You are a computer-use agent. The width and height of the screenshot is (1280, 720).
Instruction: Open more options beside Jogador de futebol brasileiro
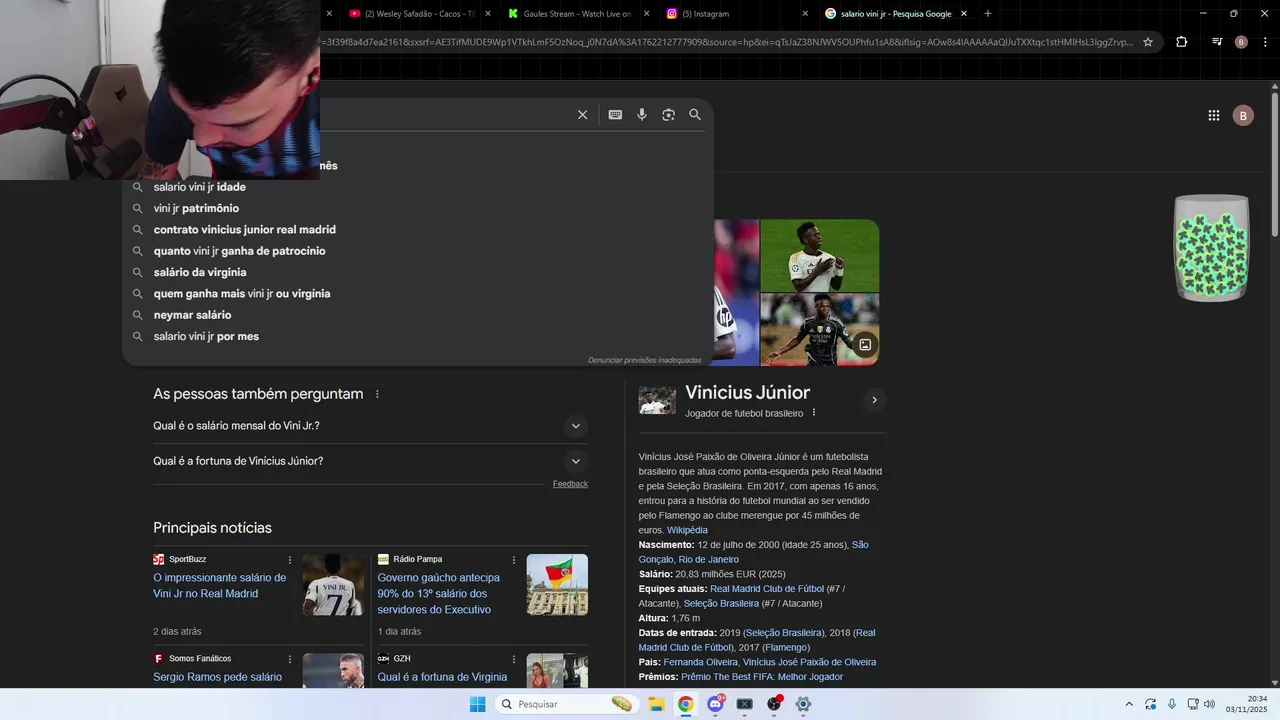(813, 413)
